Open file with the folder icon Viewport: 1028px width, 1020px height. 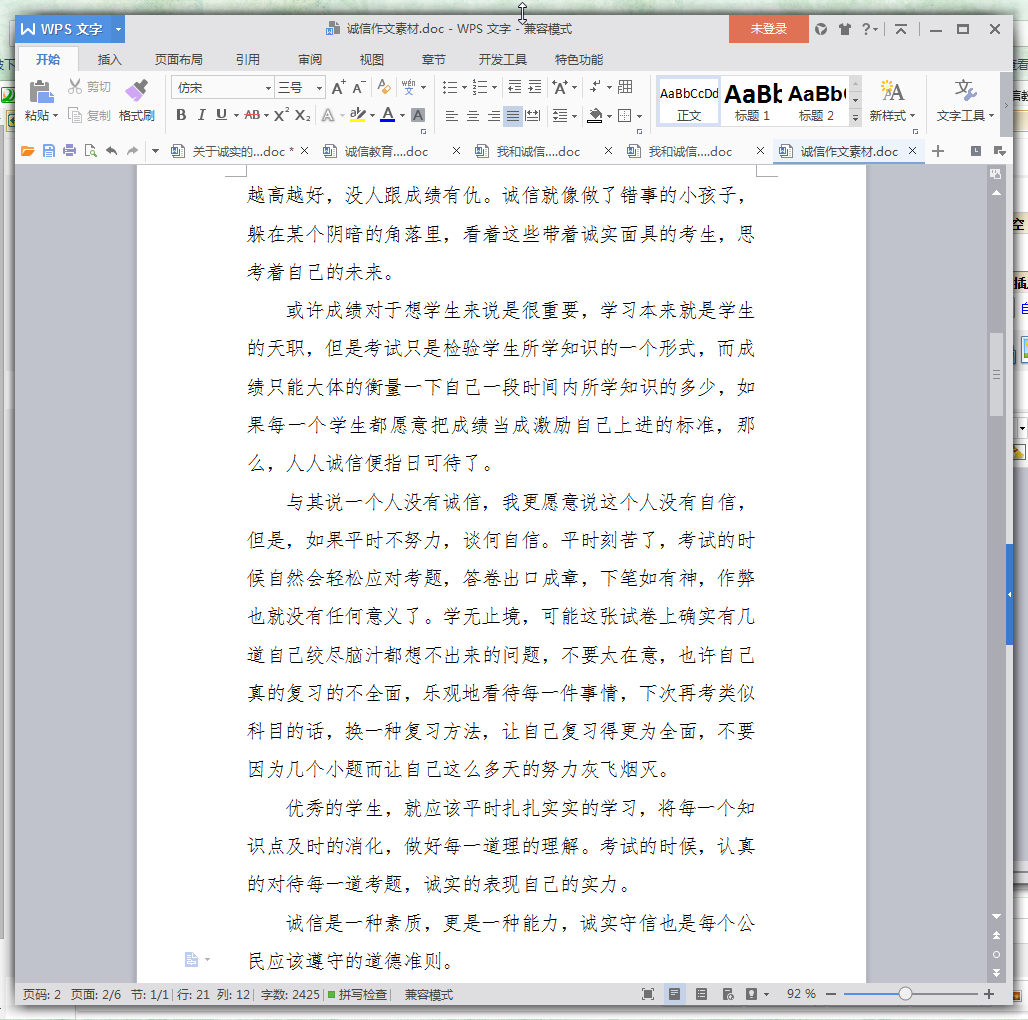(28, 151)
